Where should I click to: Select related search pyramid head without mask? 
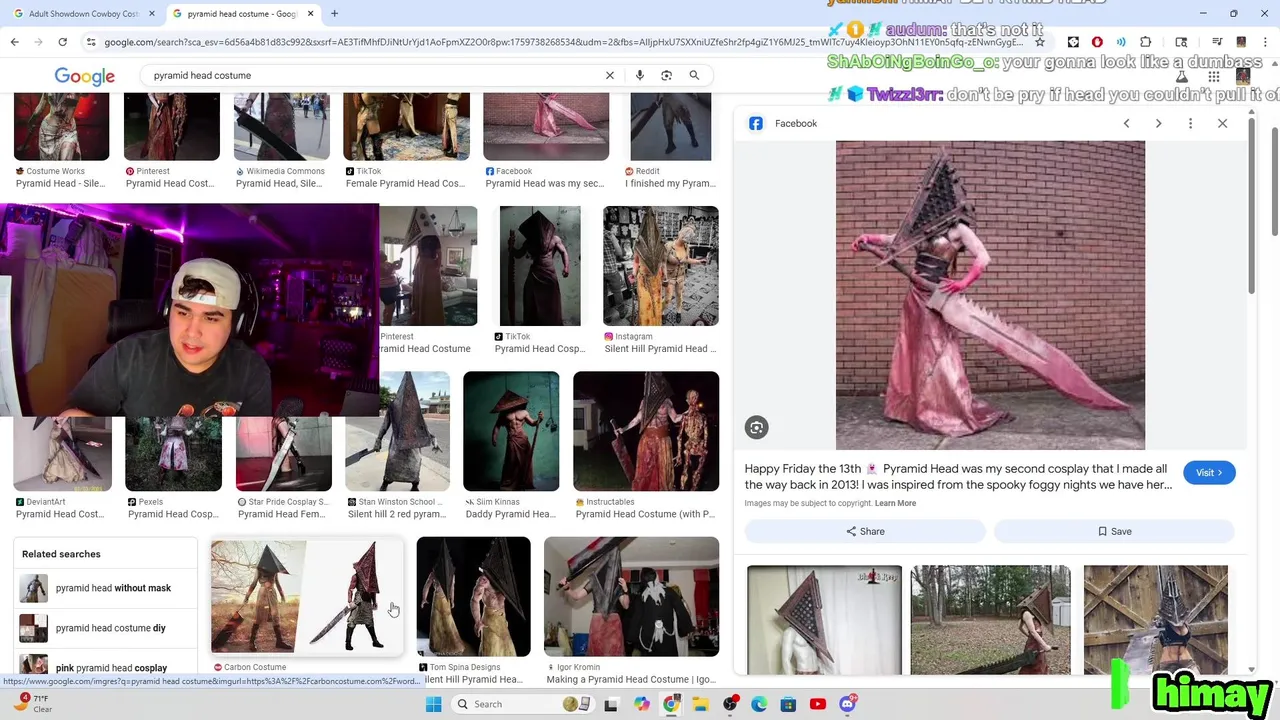click(x=105, y=588)
